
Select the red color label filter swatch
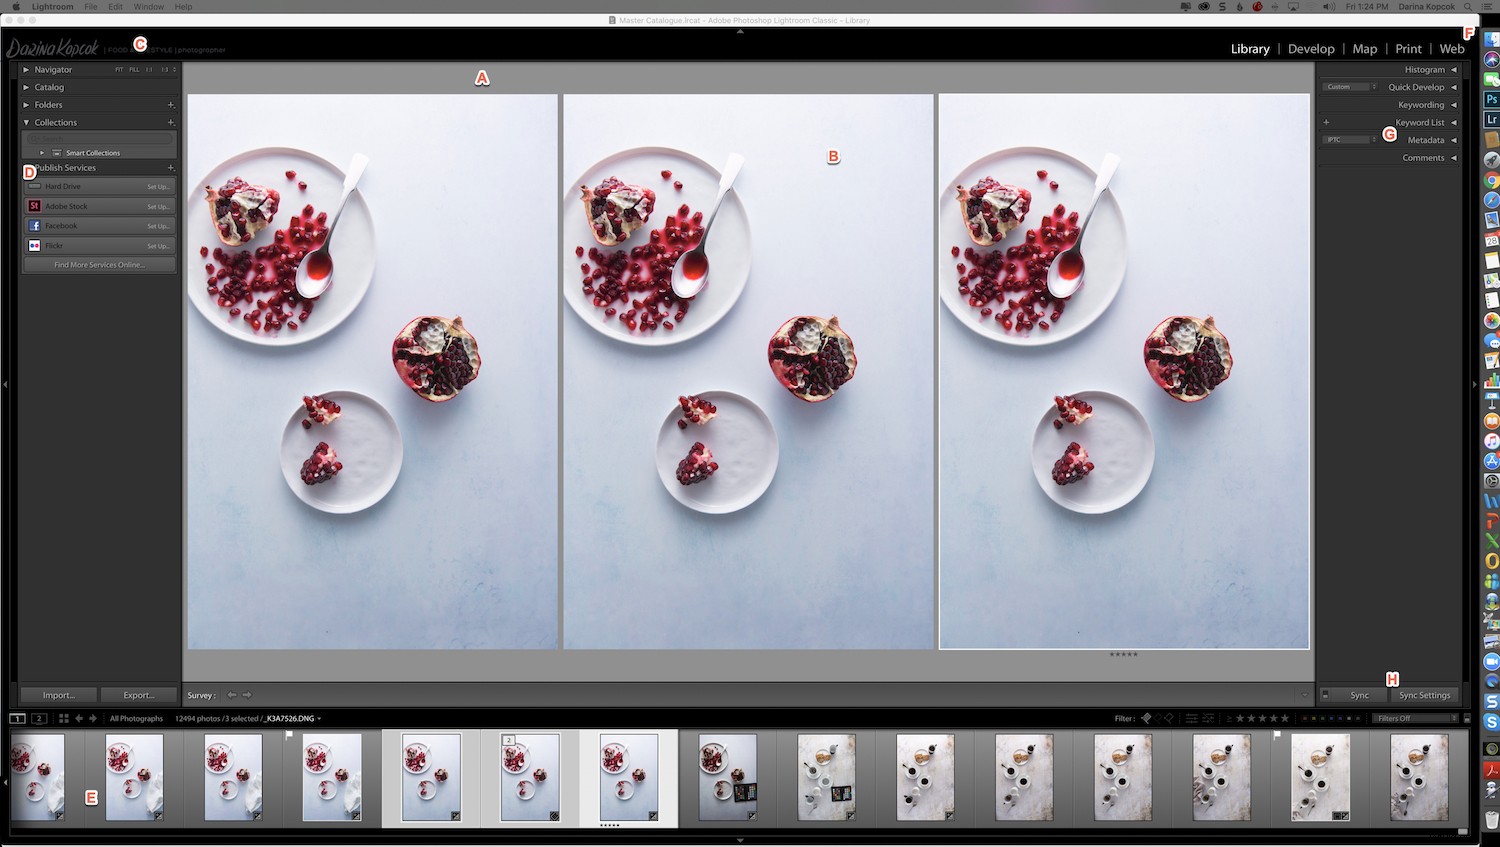1305,718
